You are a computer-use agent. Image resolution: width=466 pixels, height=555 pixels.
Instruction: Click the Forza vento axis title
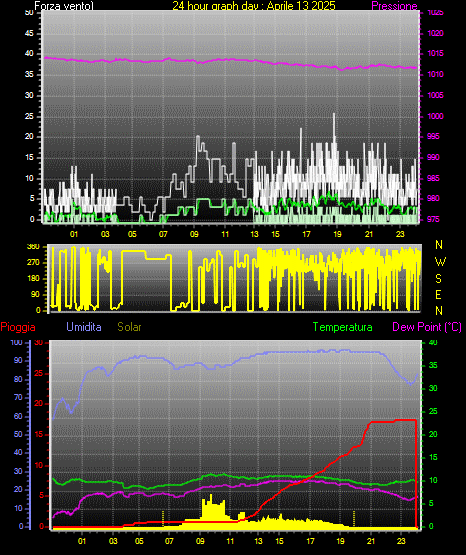click(x=64, y=6)
